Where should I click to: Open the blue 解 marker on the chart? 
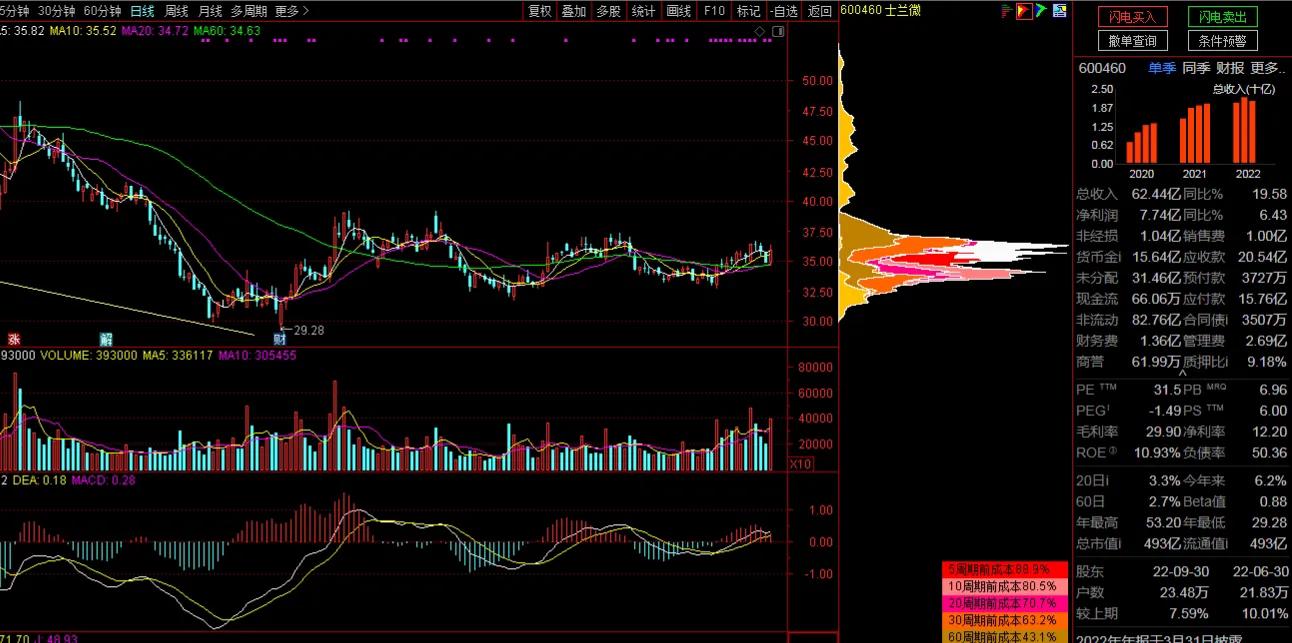coord(106,340)
